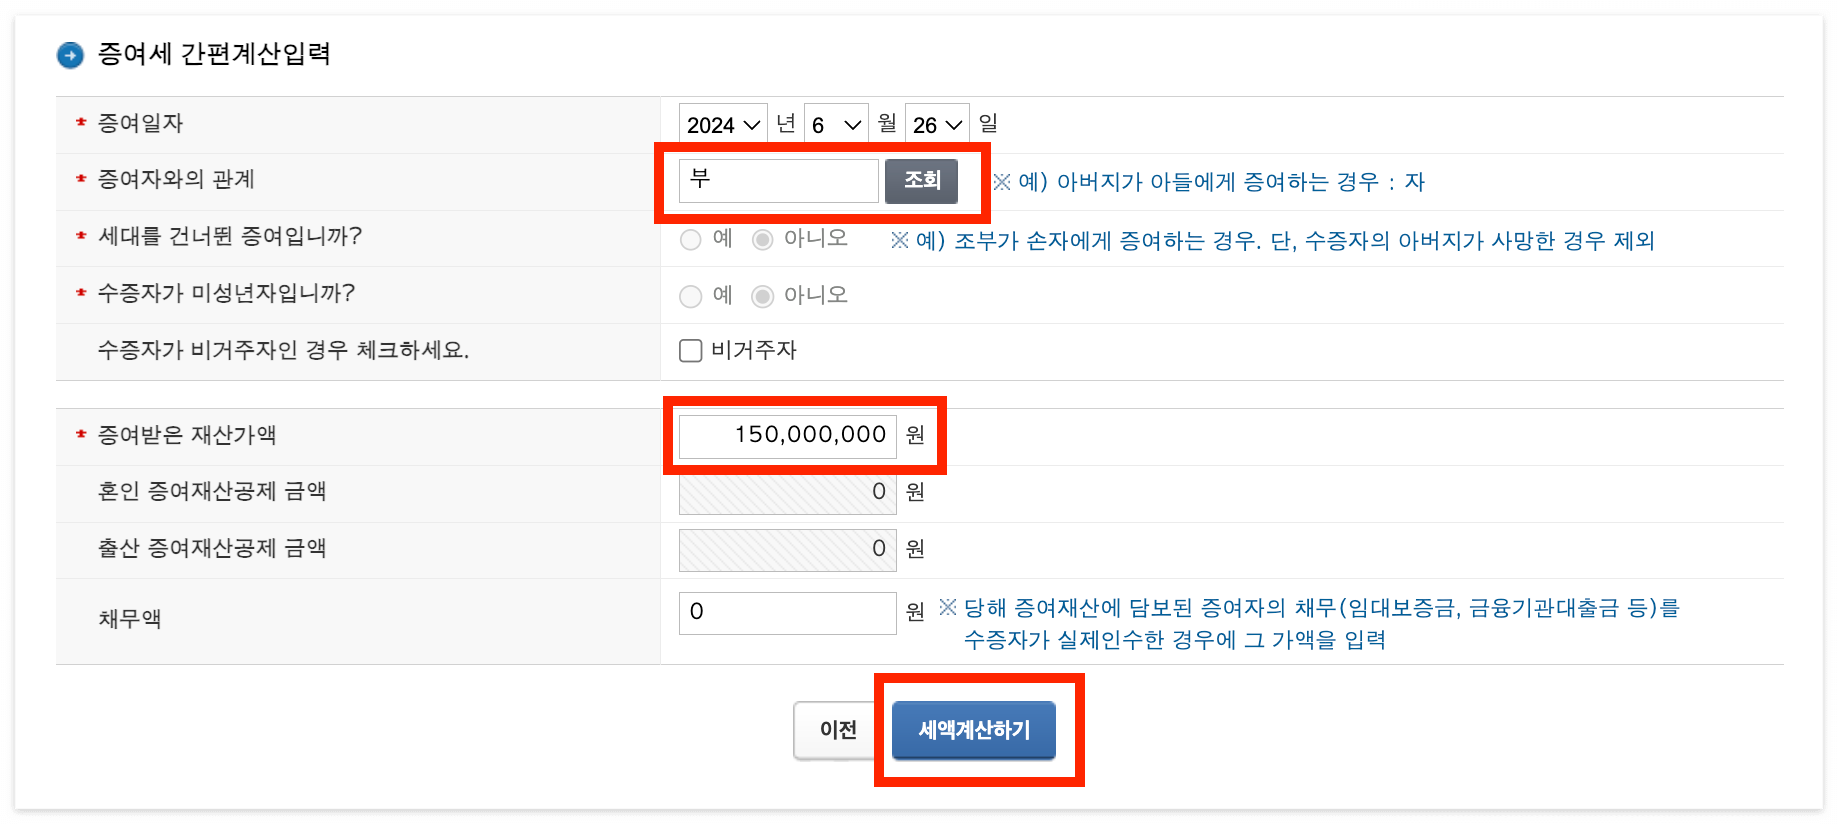Select 예 for 수증자가 미성년자 question
Image resolution: width=1838 pixels, height=824 pixels.
[x=690, y=295]
